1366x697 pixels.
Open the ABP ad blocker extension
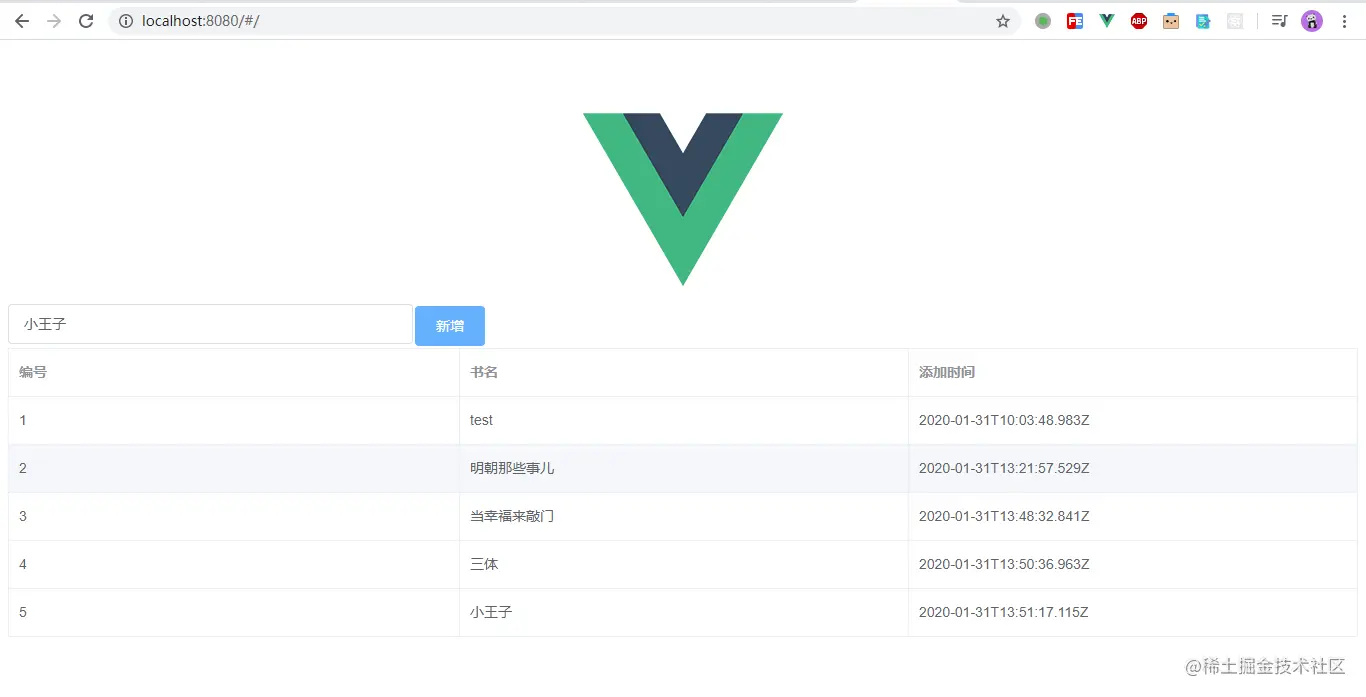1139,21
